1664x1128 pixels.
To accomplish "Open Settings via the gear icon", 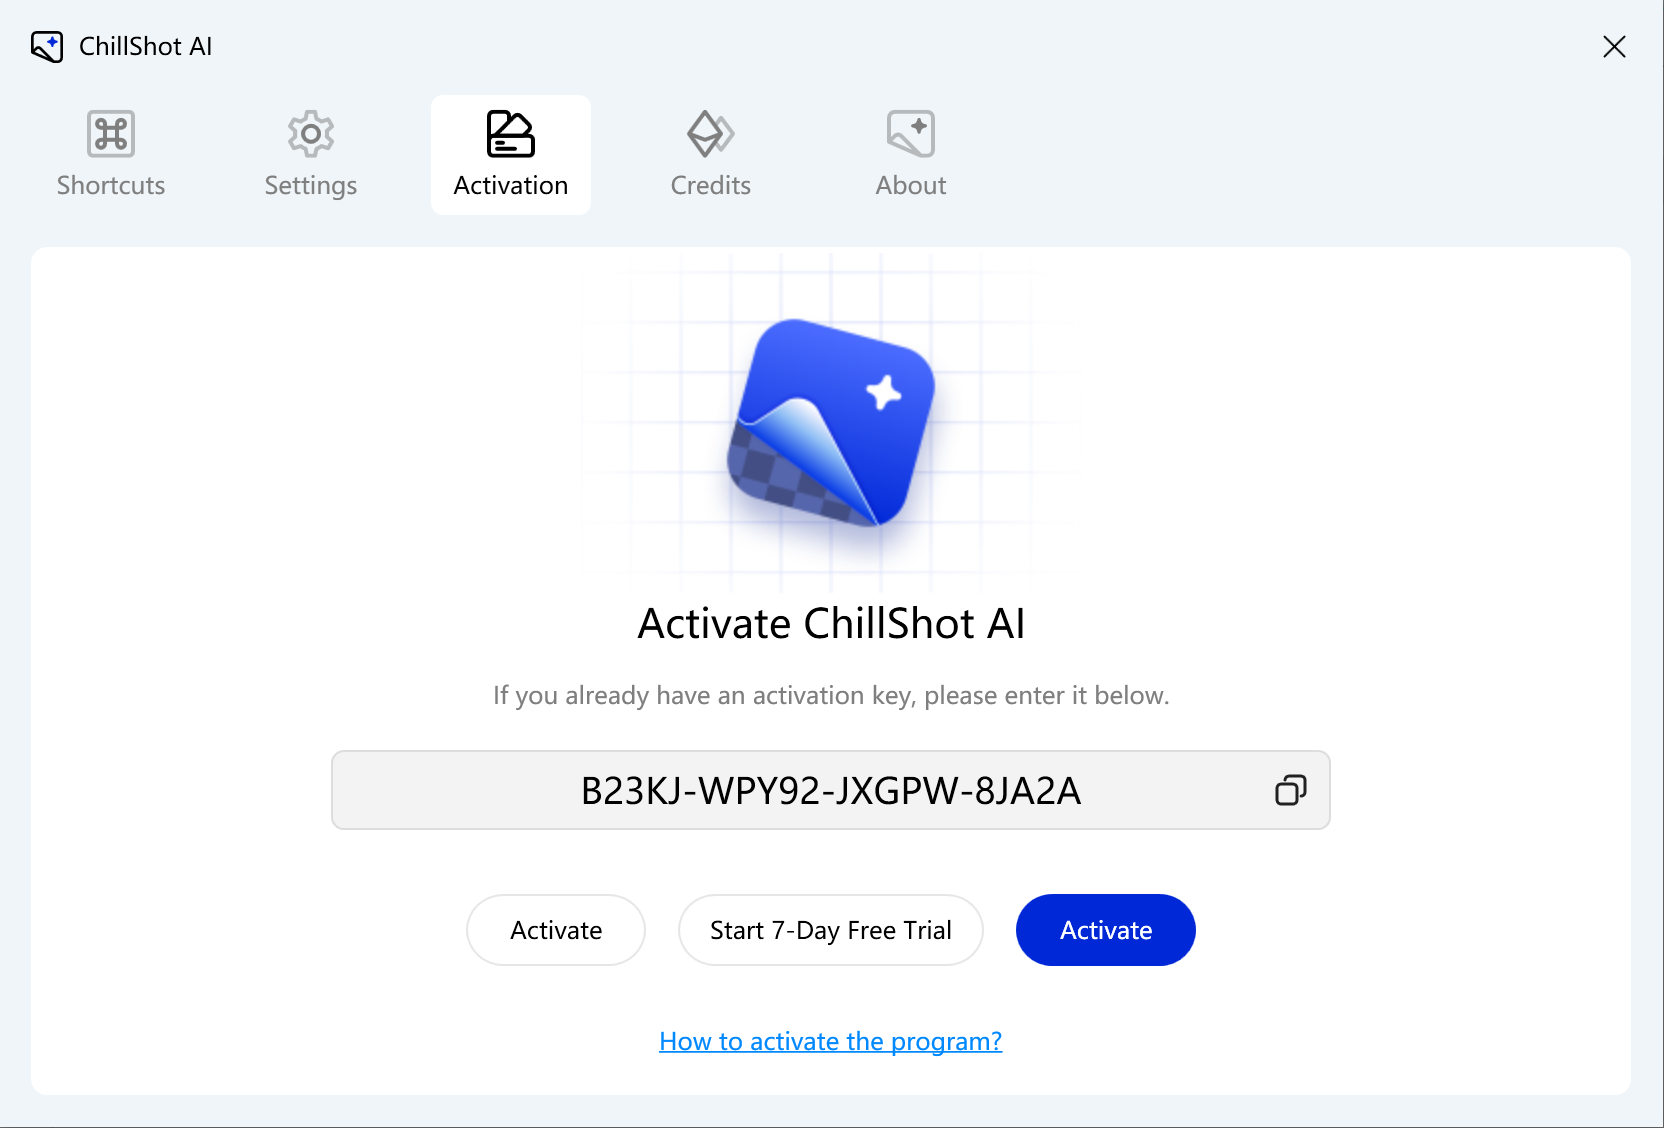I will pyautogui.click(x=311, y=134).
